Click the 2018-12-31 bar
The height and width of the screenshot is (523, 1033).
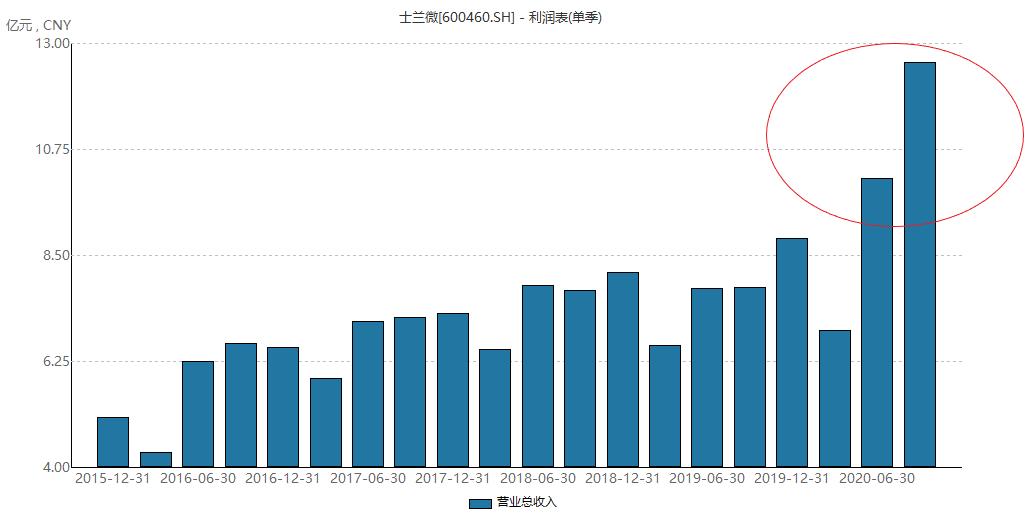point(623,370)
